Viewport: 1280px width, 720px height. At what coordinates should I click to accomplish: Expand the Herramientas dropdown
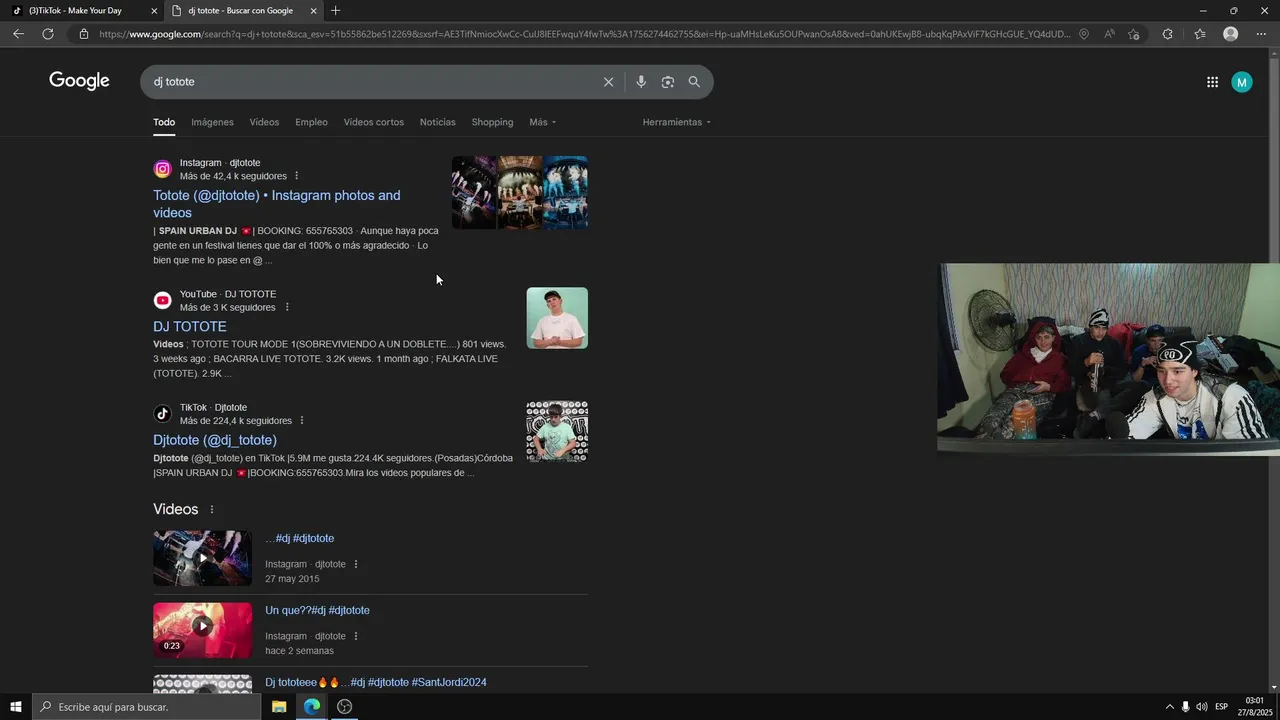coord(677,122)
